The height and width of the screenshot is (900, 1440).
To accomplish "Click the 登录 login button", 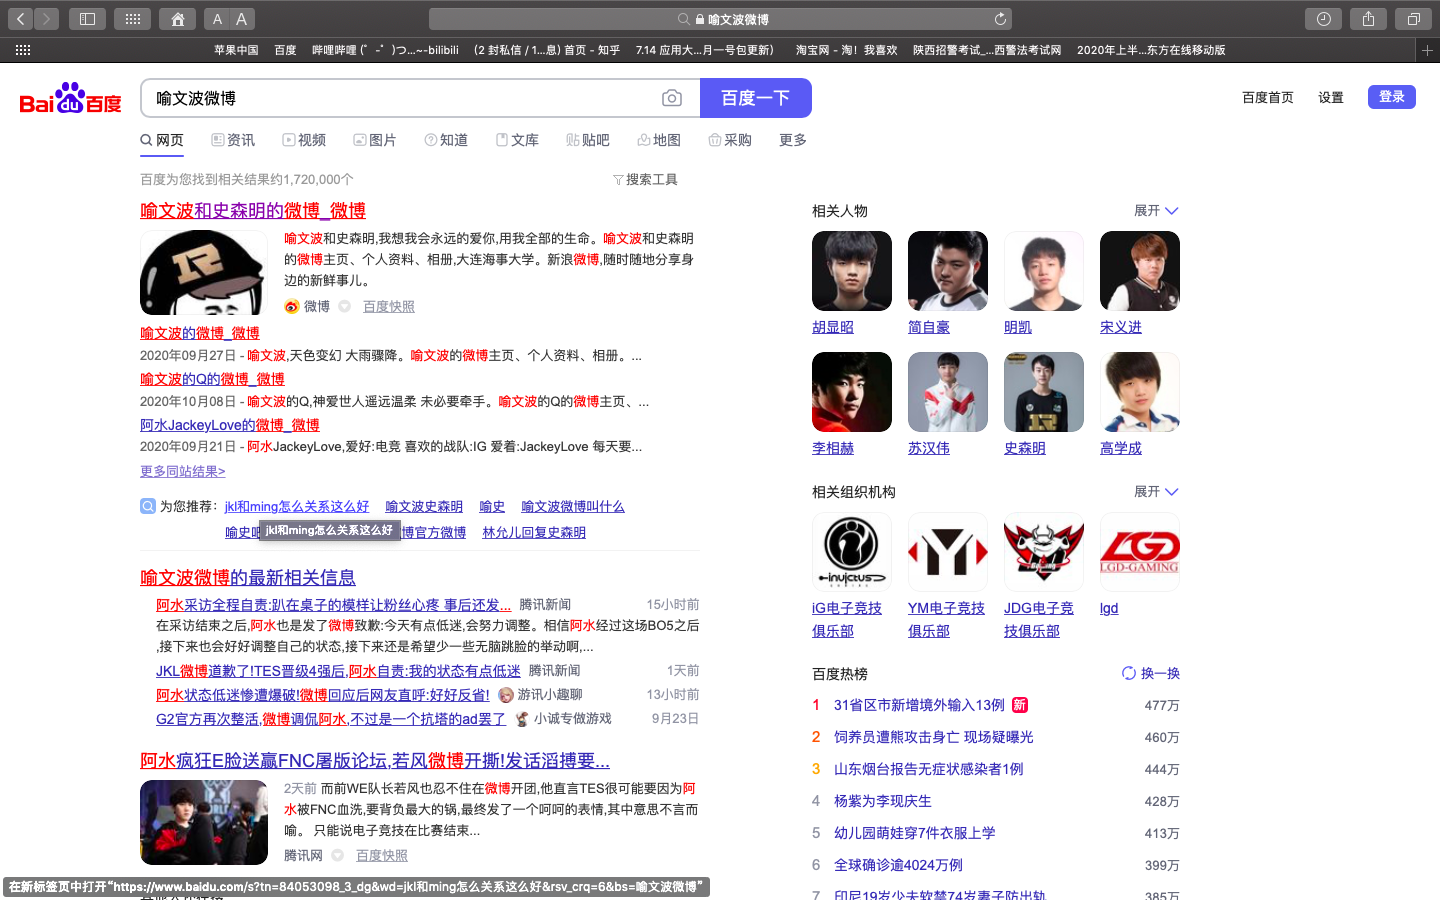I will pyautogui.click(x=1392, y=97).
